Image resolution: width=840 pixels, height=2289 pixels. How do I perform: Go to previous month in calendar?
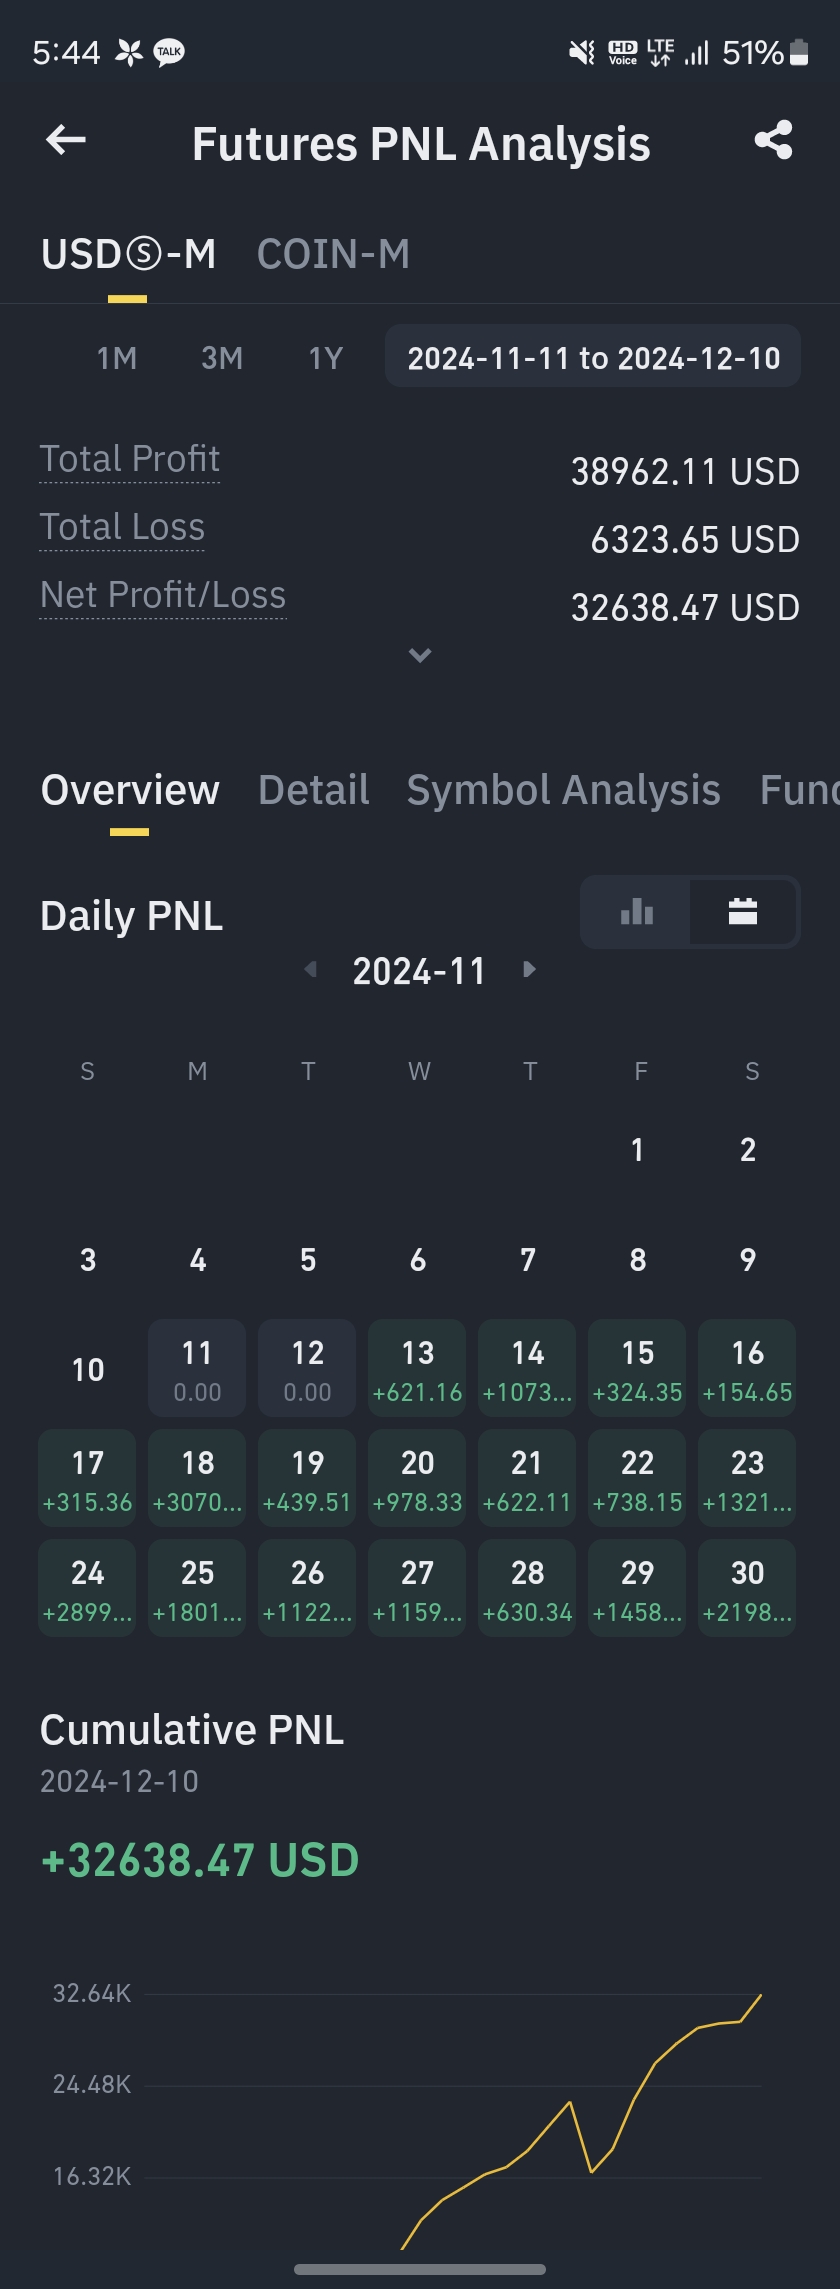(x=311, y=969)
